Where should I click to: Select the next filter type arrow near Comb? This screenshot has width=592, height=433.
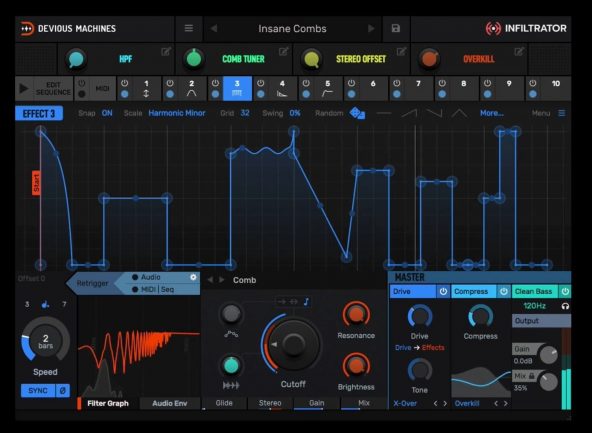[222, 280]
